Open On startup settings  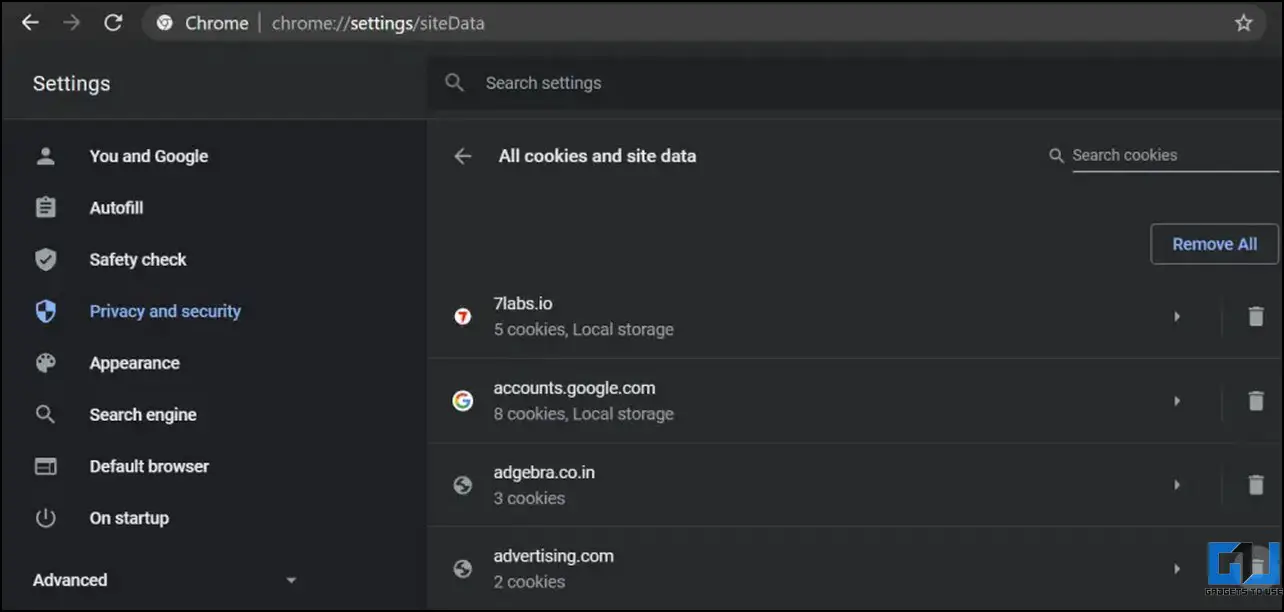[129, 518]
